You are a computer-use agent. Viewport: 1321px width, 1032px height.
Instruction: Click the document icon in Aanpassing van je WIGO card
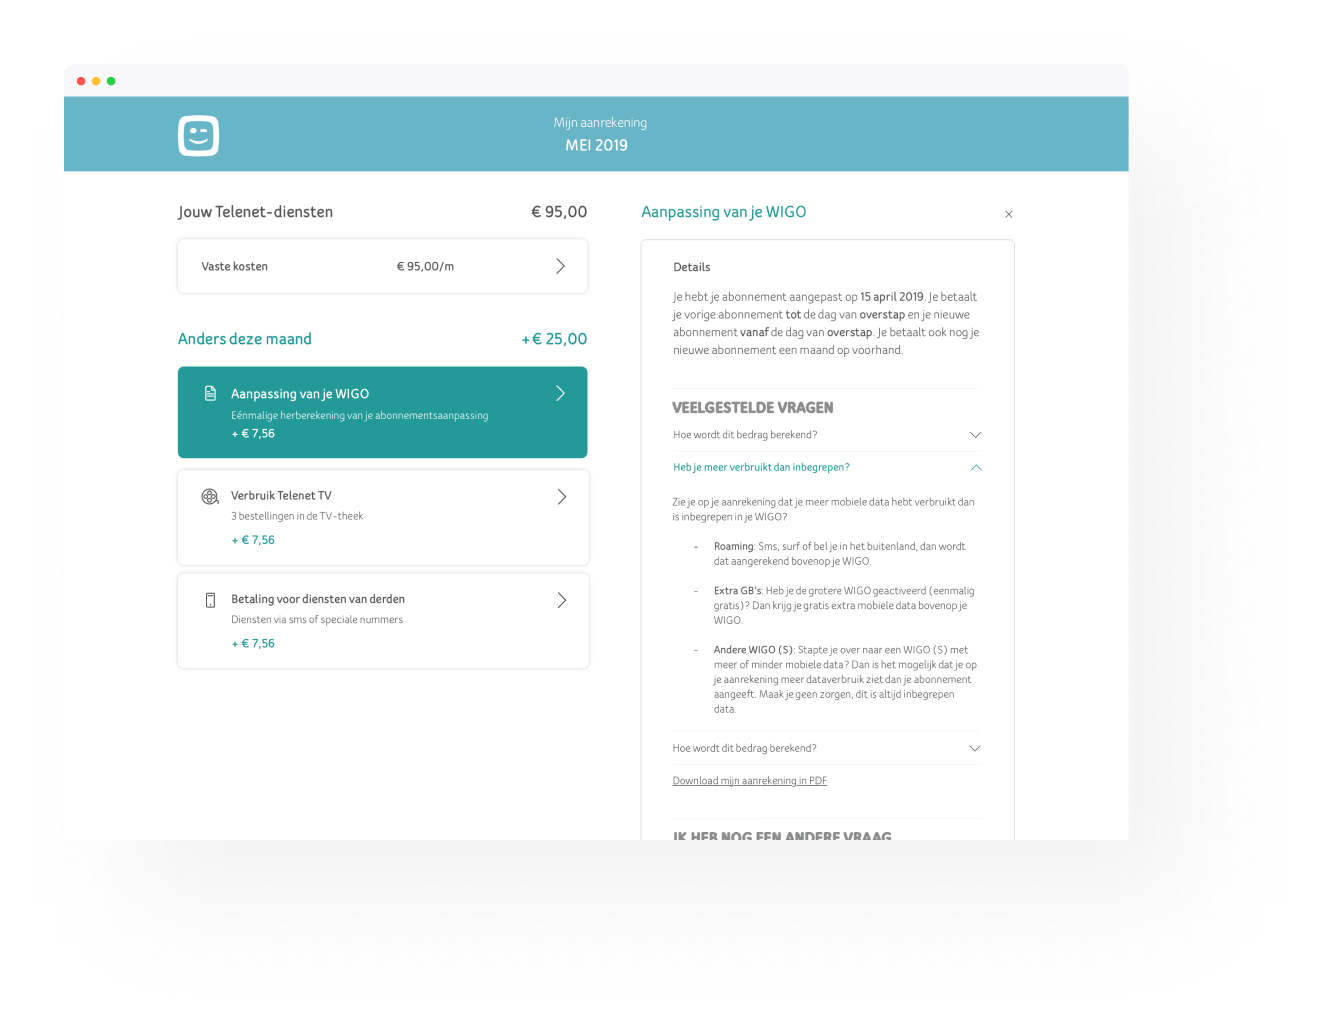210,393
